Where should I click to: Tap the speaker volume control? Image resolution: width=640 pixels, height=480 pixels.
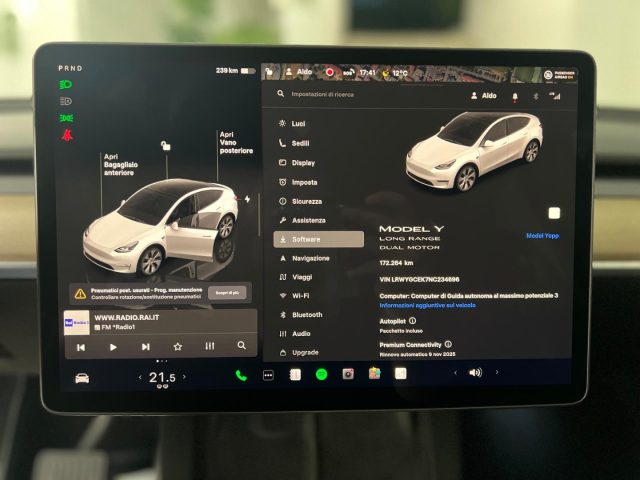(x=475, y=372)
